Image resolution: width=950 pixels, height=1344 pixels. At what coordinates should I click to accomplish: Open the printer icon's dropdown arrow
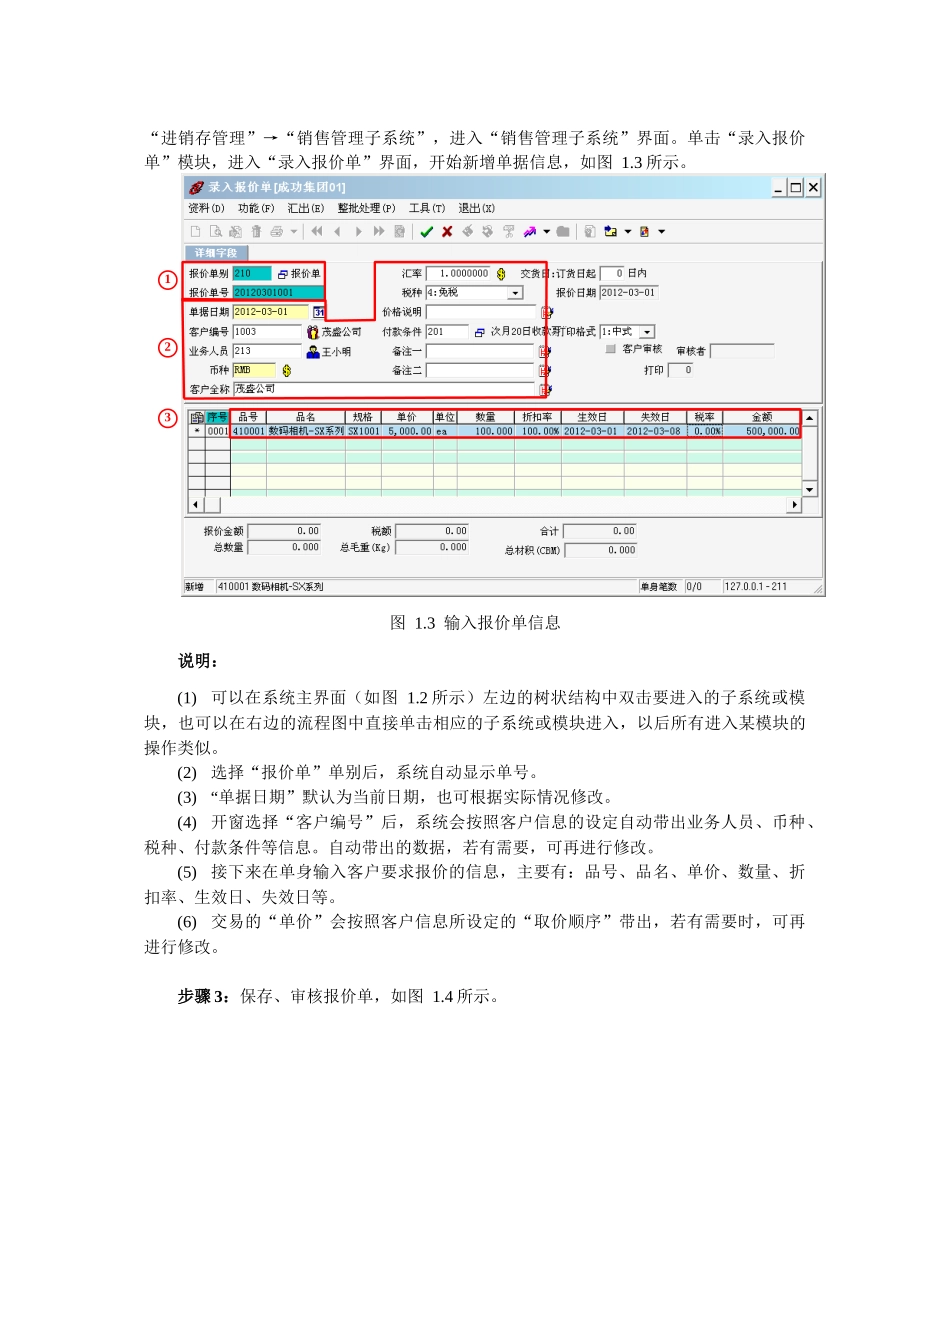click(x=293, y=232)
